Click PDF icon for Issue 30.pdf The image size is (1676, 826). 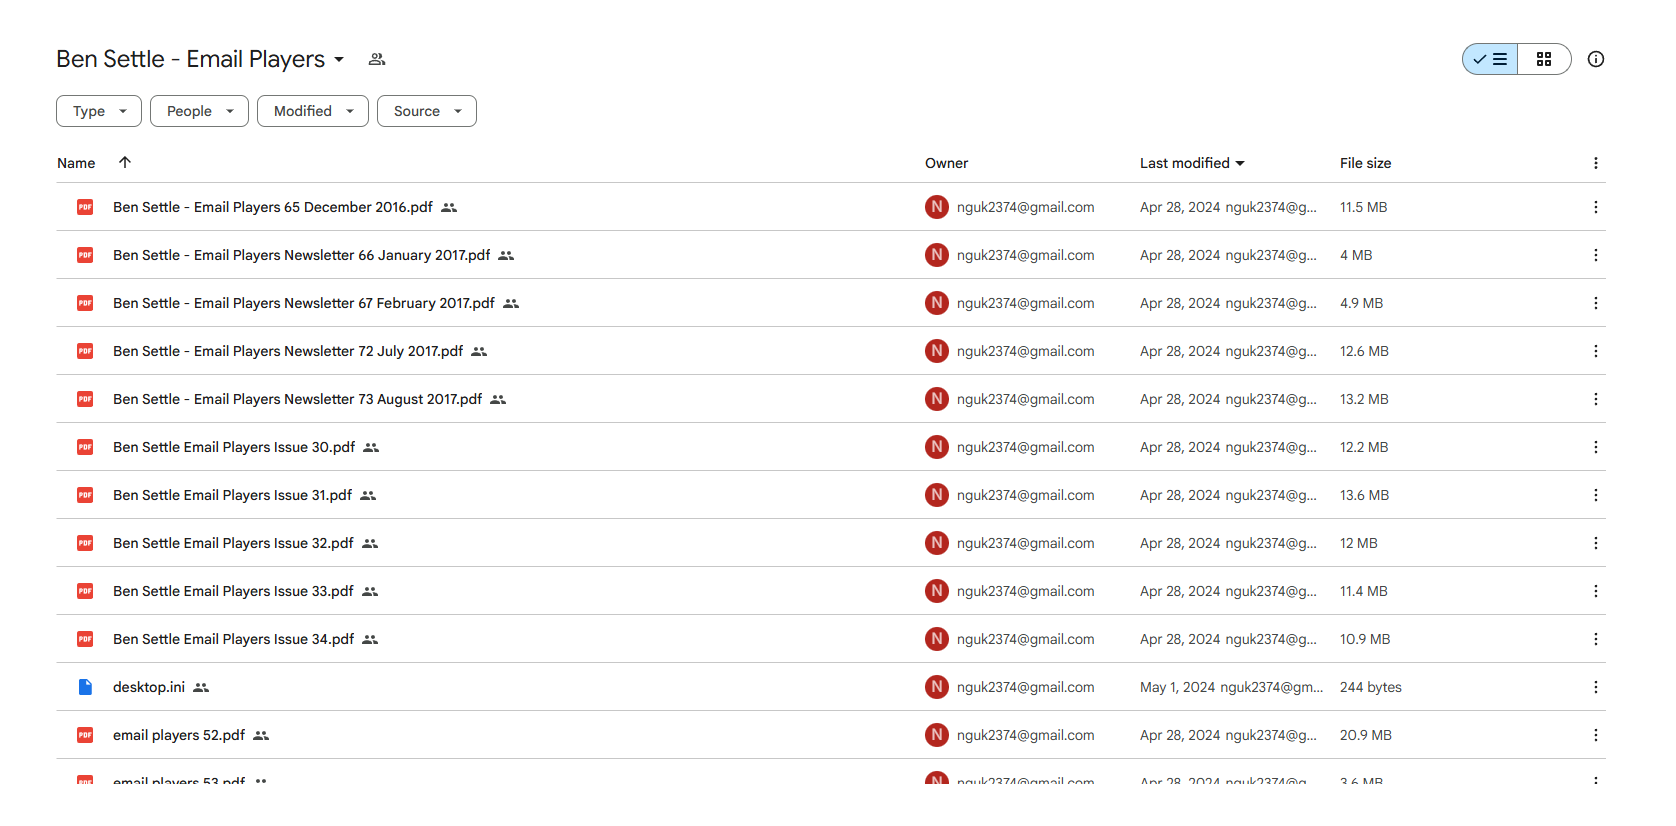point(85,447)
